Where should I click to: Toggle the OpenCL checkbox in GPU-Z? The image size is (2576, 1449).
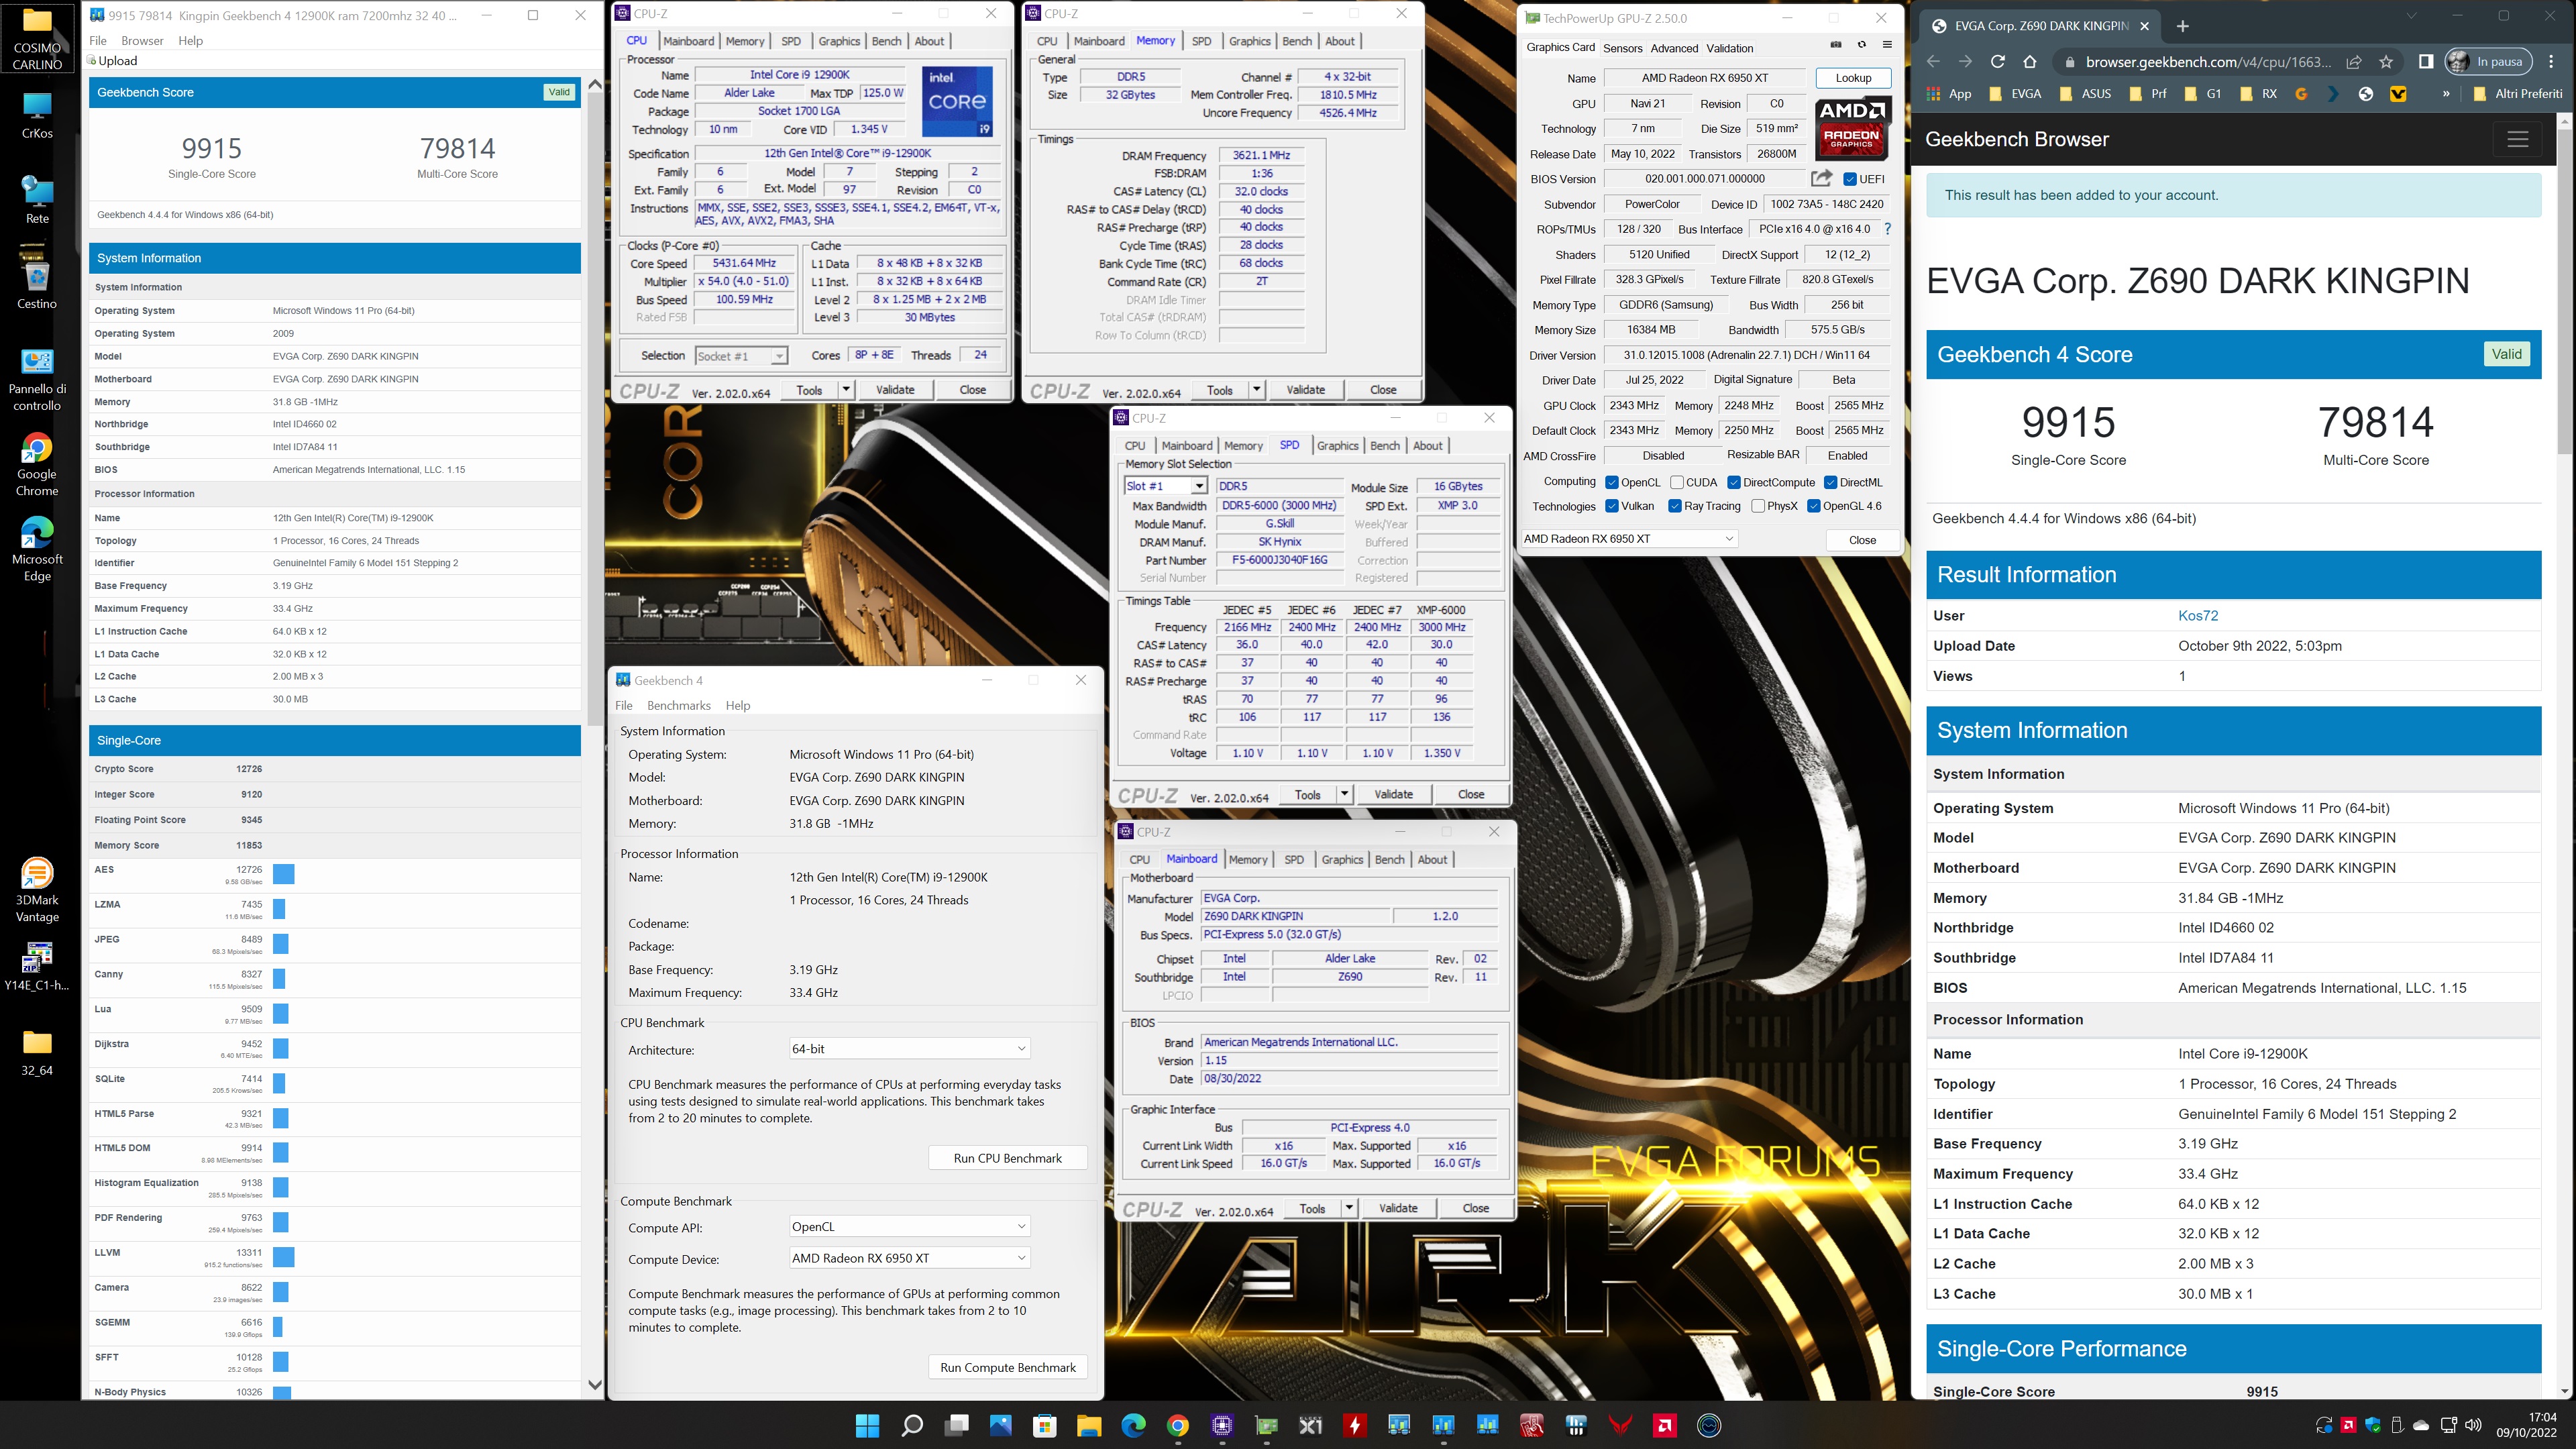pyautogui.click(x=1612, y=482)
